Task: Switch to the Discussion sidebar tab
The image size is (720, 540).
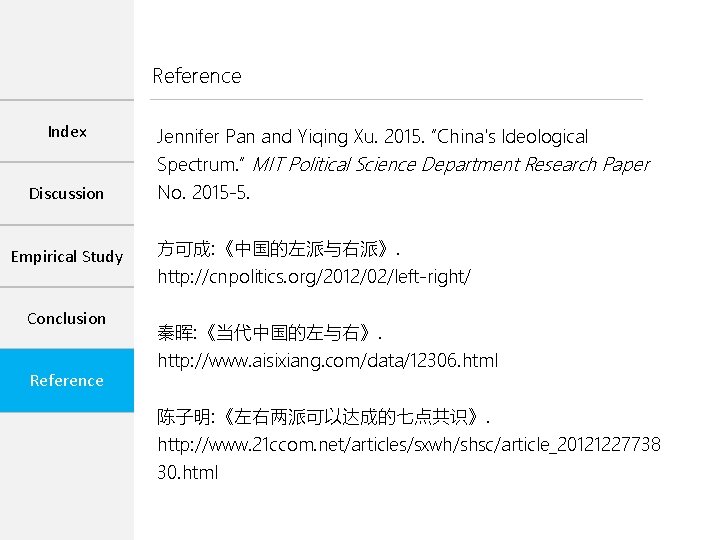Action: 66,194
